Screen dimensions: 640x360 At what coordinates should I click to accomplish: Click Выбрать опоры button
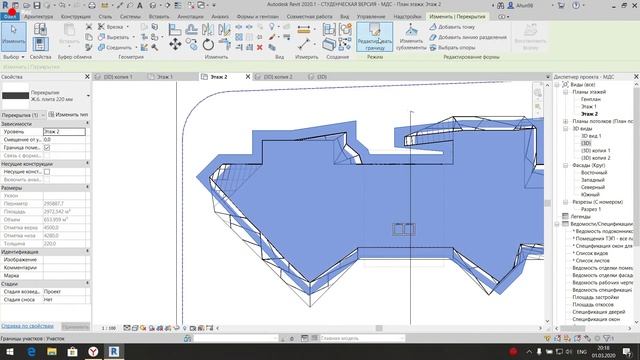[452, 48]
